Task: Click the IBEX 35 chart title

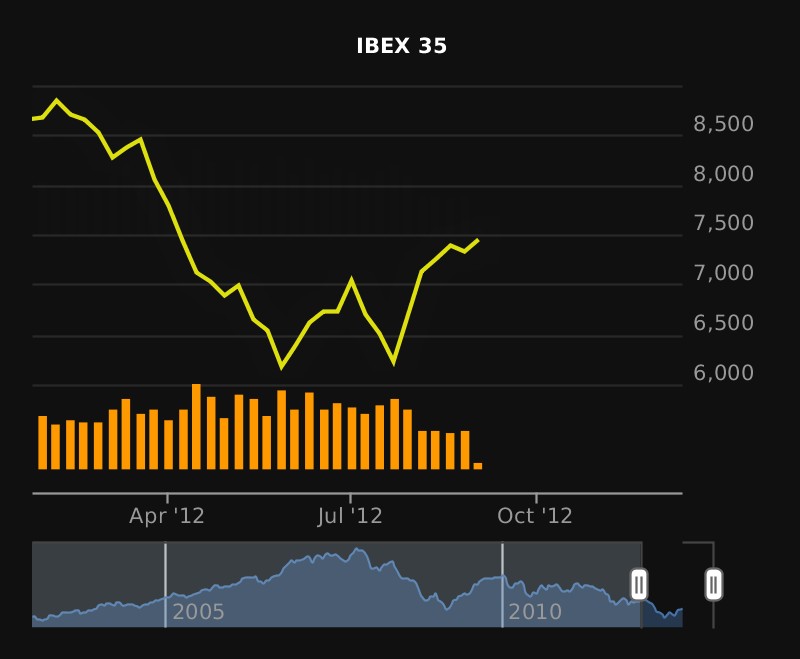Action: pyautogui.click(x=402, y=46)
